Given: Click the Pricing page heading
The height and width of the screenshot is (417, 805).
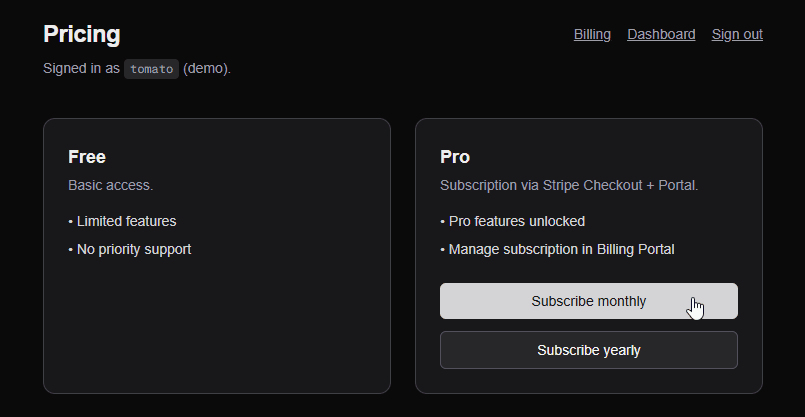Looking at the screenshot, I should [82, 34].
